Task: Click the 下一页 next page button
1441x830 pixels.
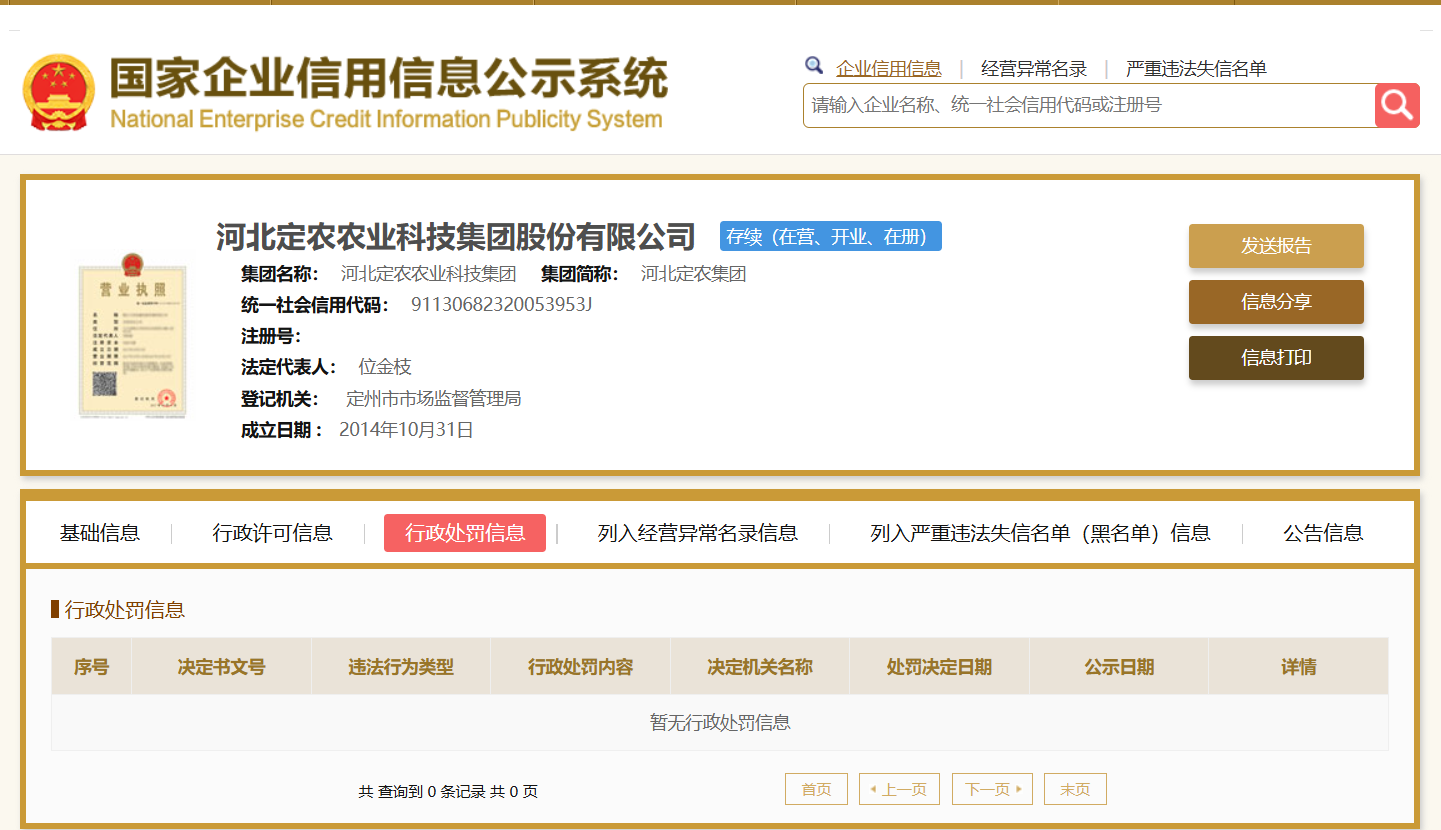Action: click(992, 789)
